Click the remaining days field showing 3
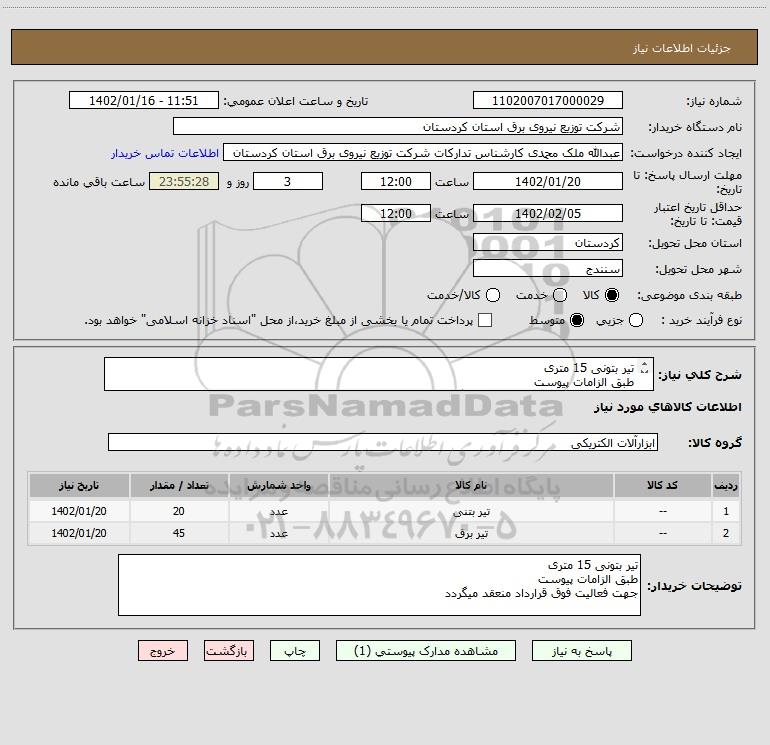 pyautogui.click(x=288, y=181)
